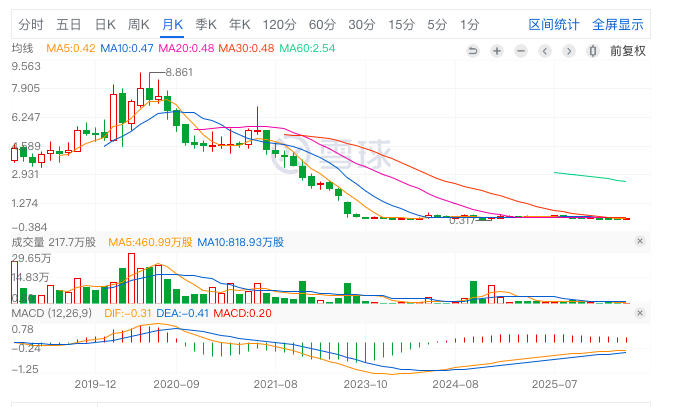Click the 0.317 low price marker
Image resolution: width=678 pixels, height=407 pixels.
click(x=462, y=221)
